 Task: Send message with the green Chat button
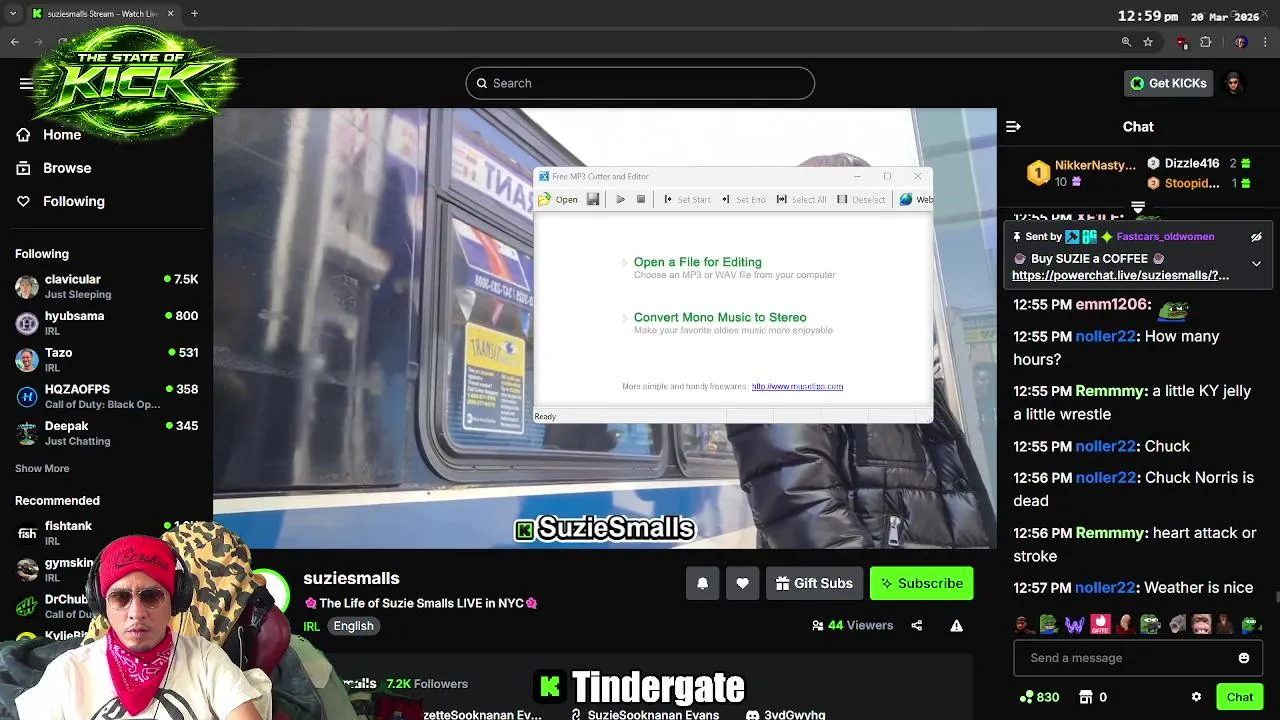pos(1240,697)
